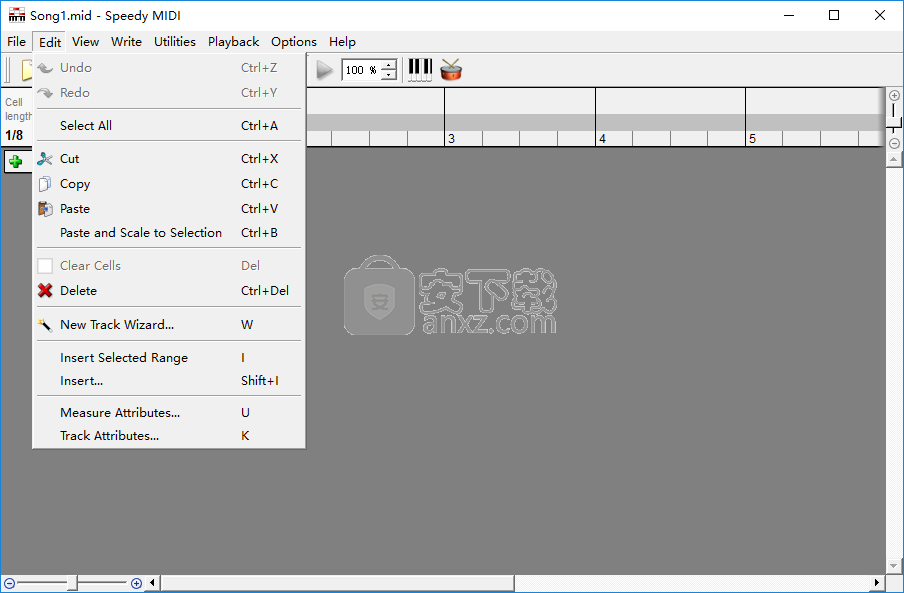
Task: Click vertical zoom out minus icon
Action: click(x=894, y=143)
